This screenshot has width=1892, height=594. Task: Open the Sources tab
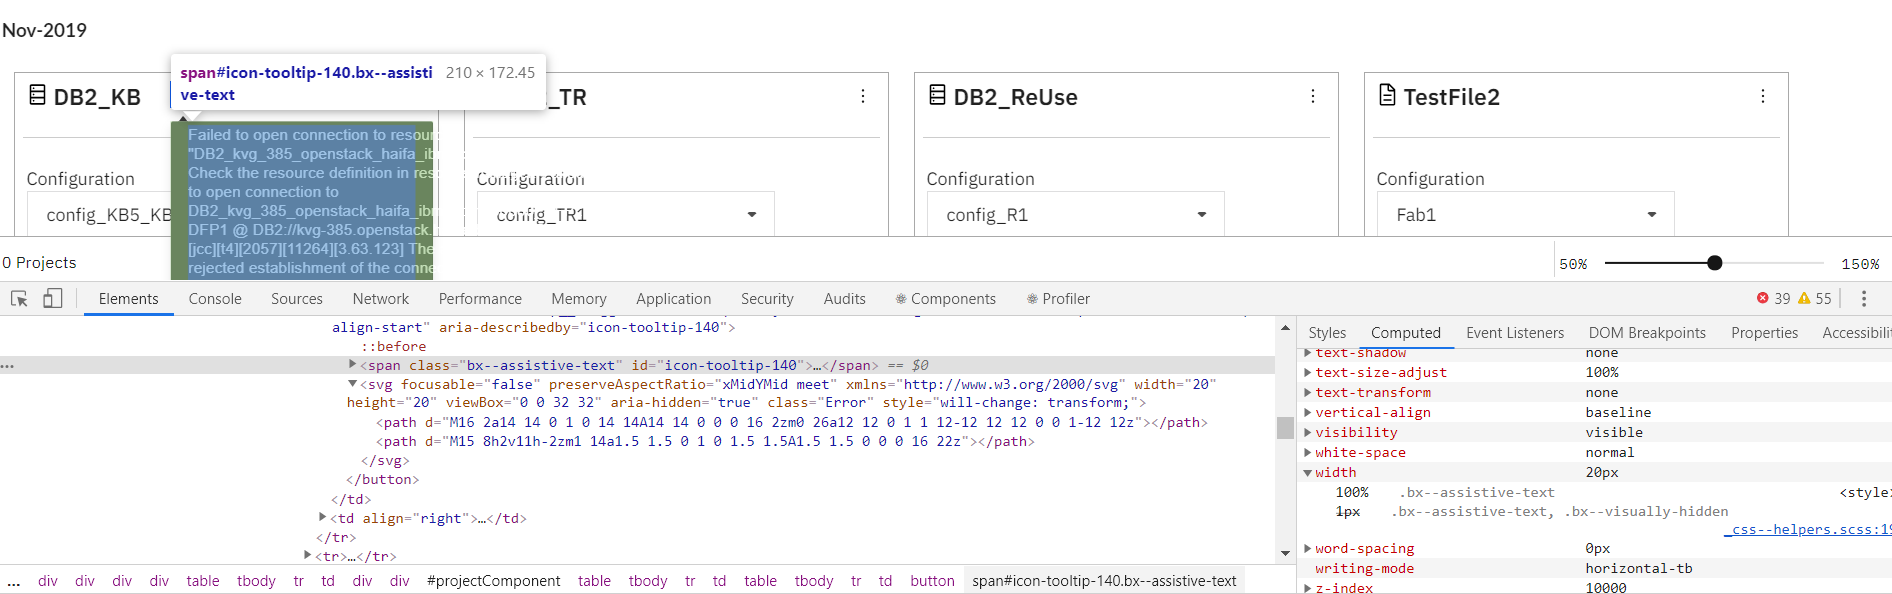pos(297,298)
